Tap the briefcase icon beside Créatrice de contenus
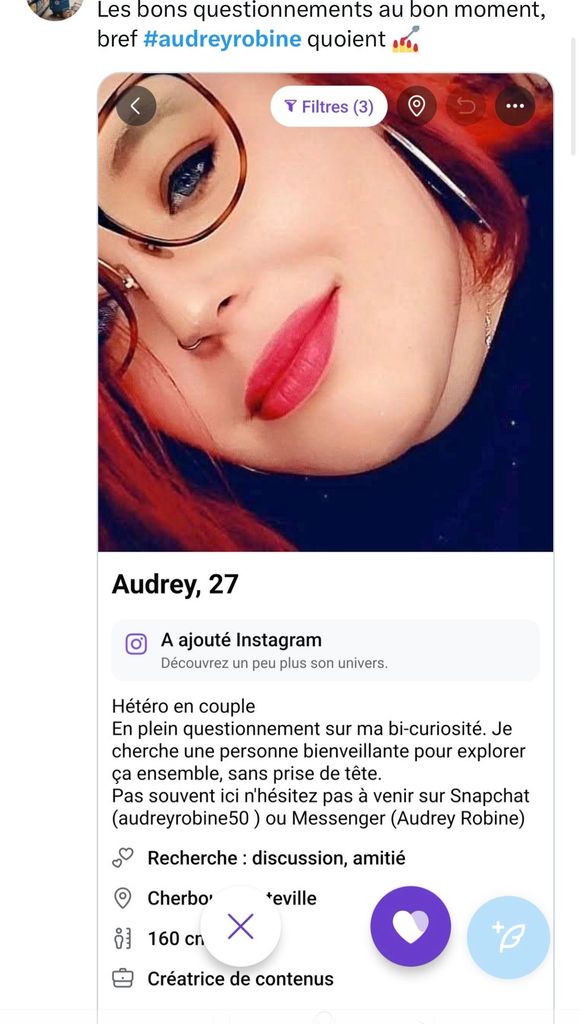 122,978
